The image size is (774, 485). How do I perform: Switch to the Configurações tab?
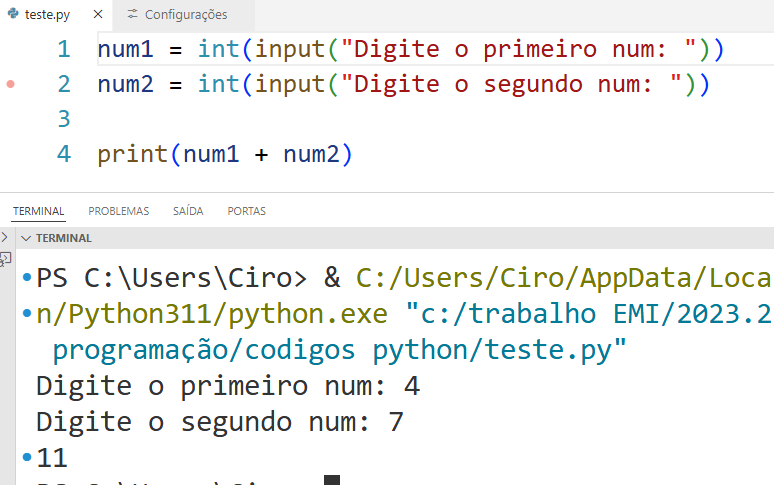[x=185, y=15]
